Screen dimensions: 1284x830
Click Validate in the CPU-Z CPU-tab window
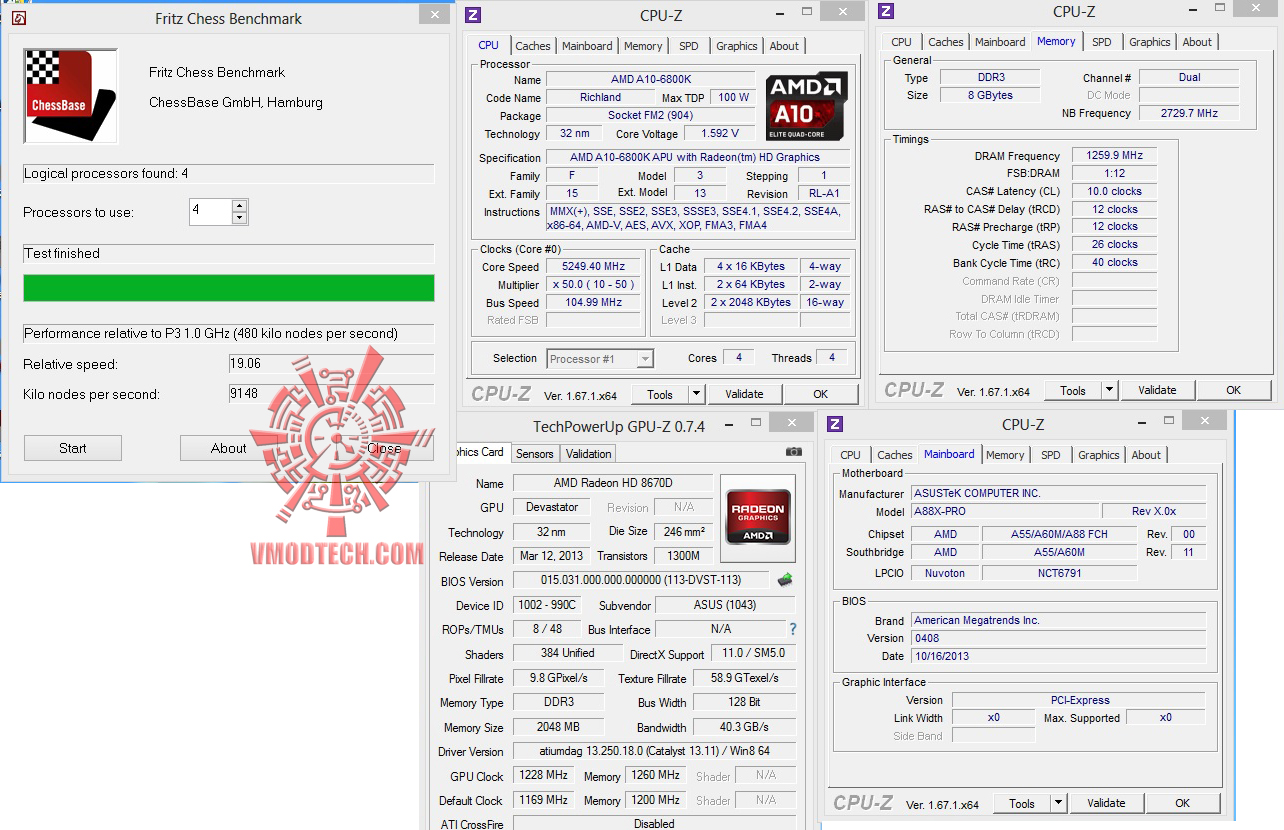tap(744, 394)
